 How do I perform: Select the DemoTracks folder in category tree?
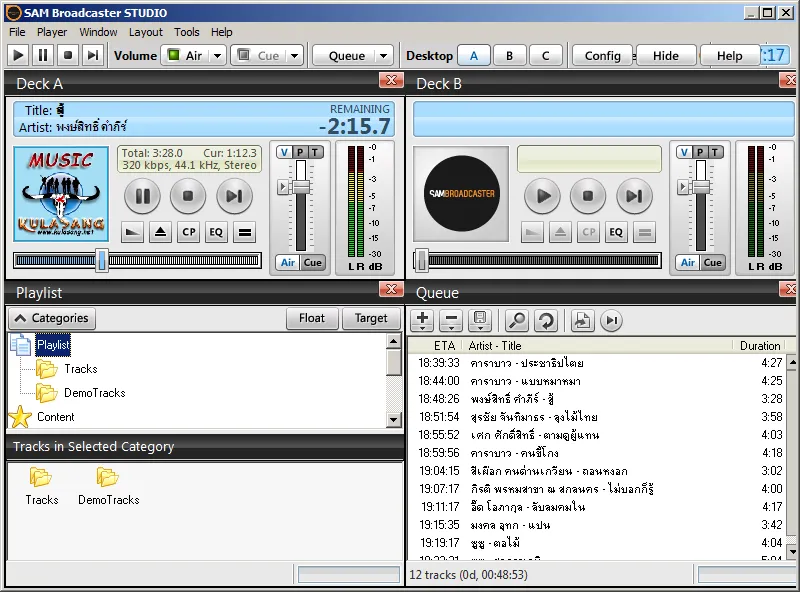(x=95, y=393)
